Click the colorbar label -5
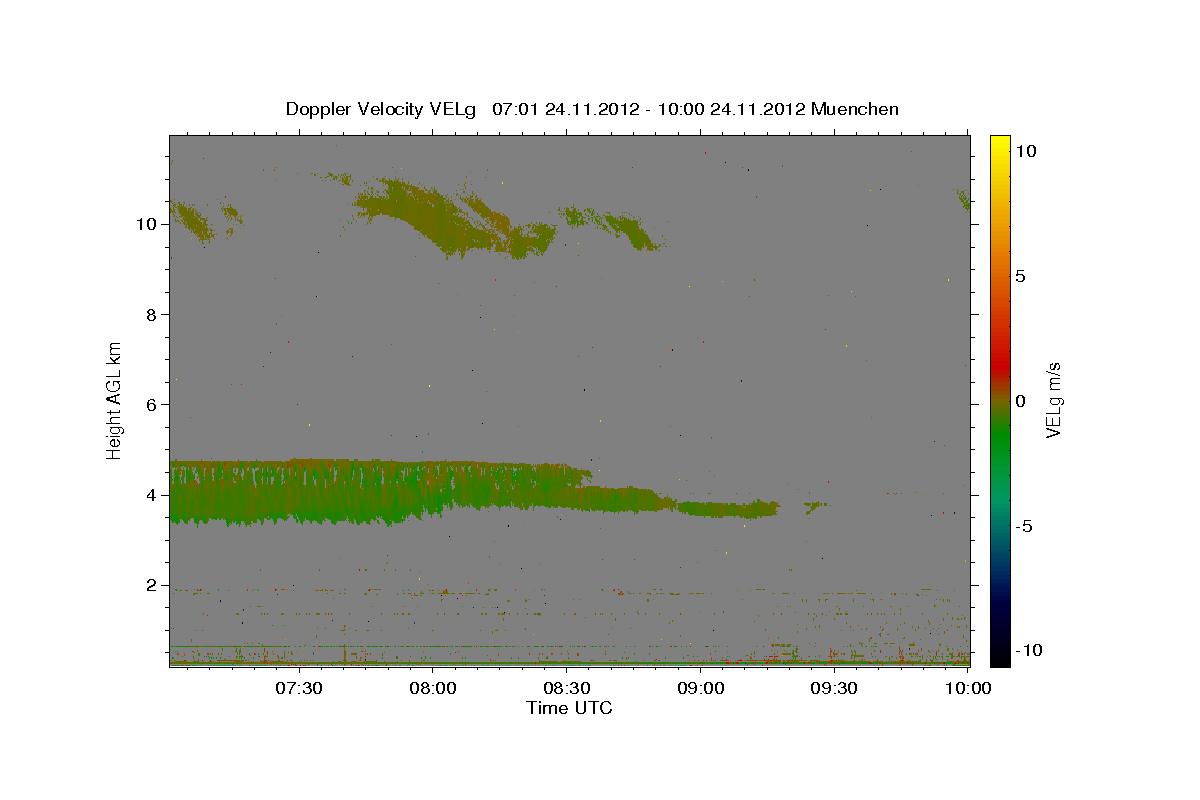 point(1024,526)
